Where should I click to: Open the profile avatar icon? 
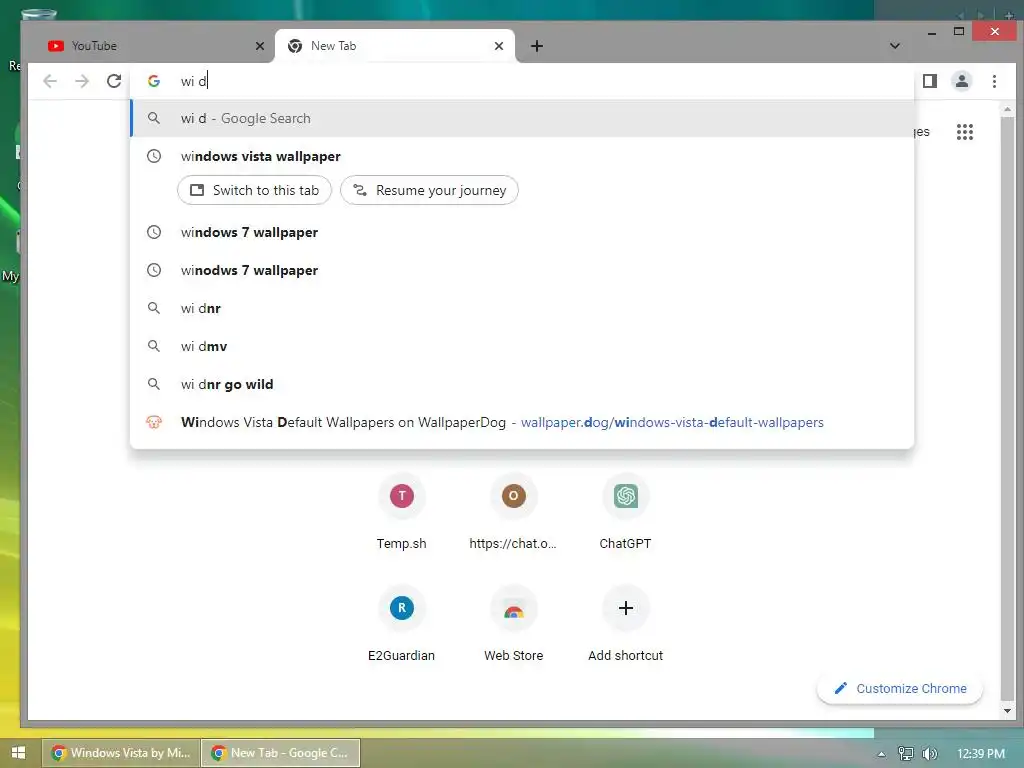[961, 81]
